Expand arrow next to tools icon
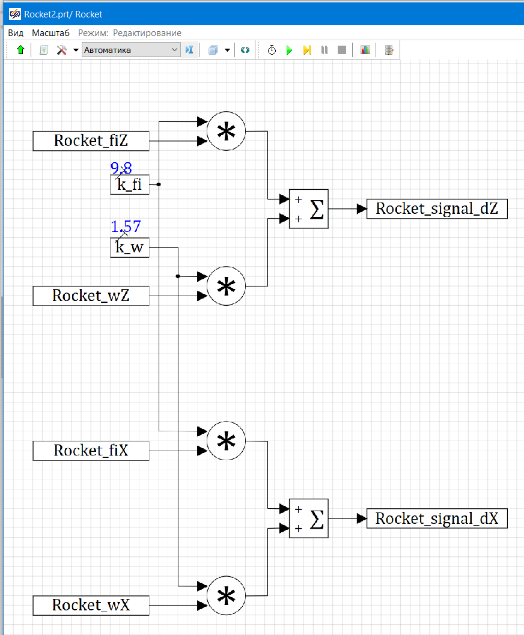This screenshot has height=635, width=524. tap(76, 50)
